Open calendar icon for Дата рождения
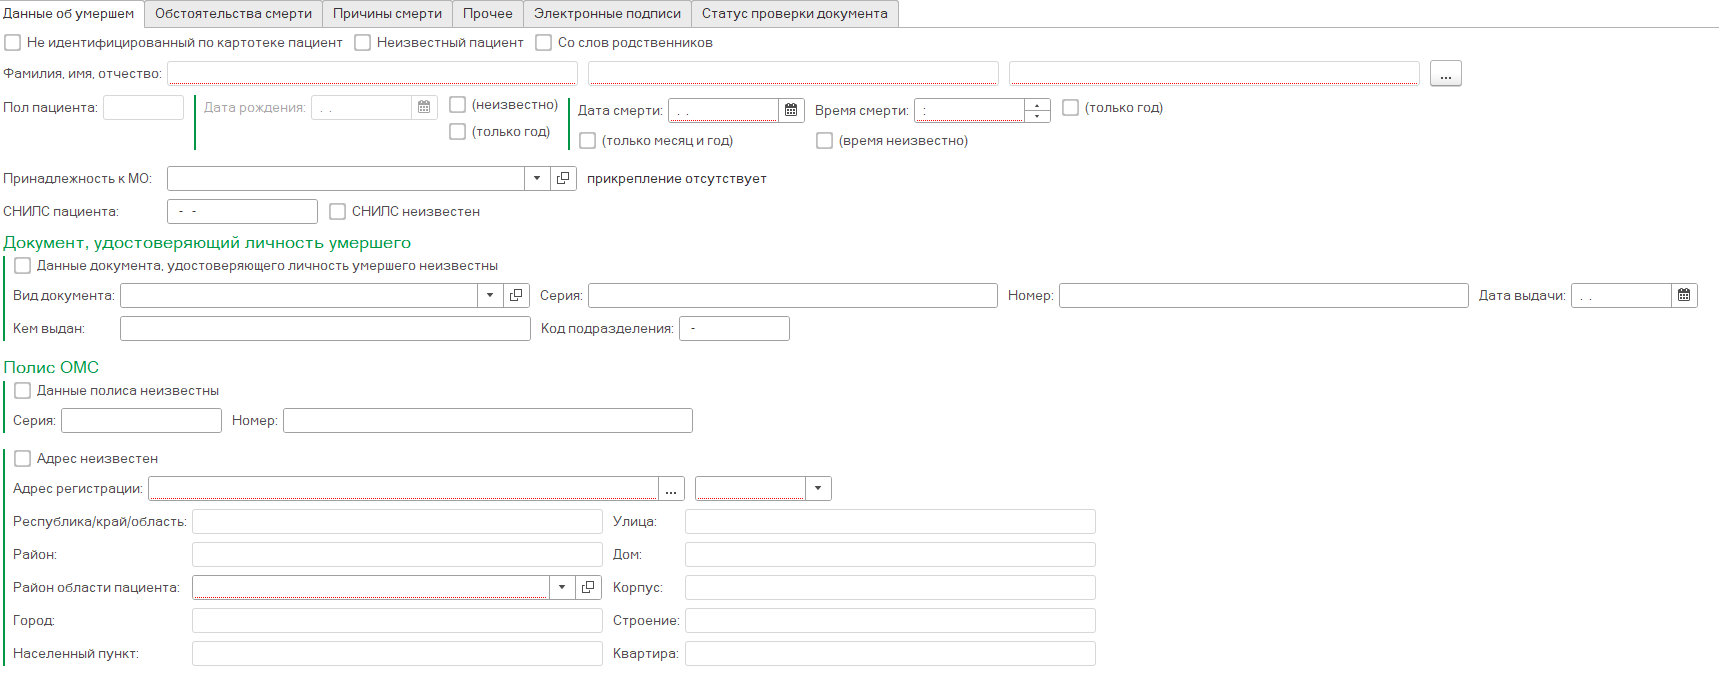 click(x=424, y=107)
